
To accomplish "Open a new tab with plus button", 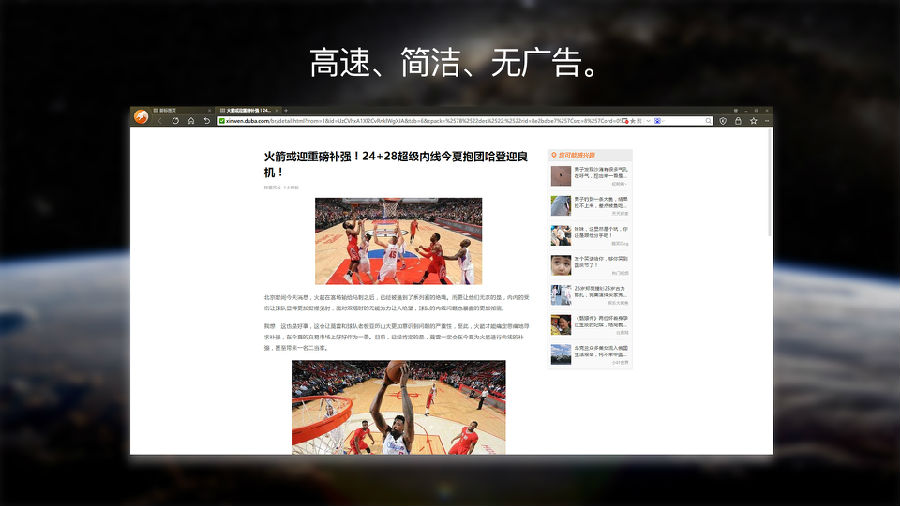I will 286,111.
